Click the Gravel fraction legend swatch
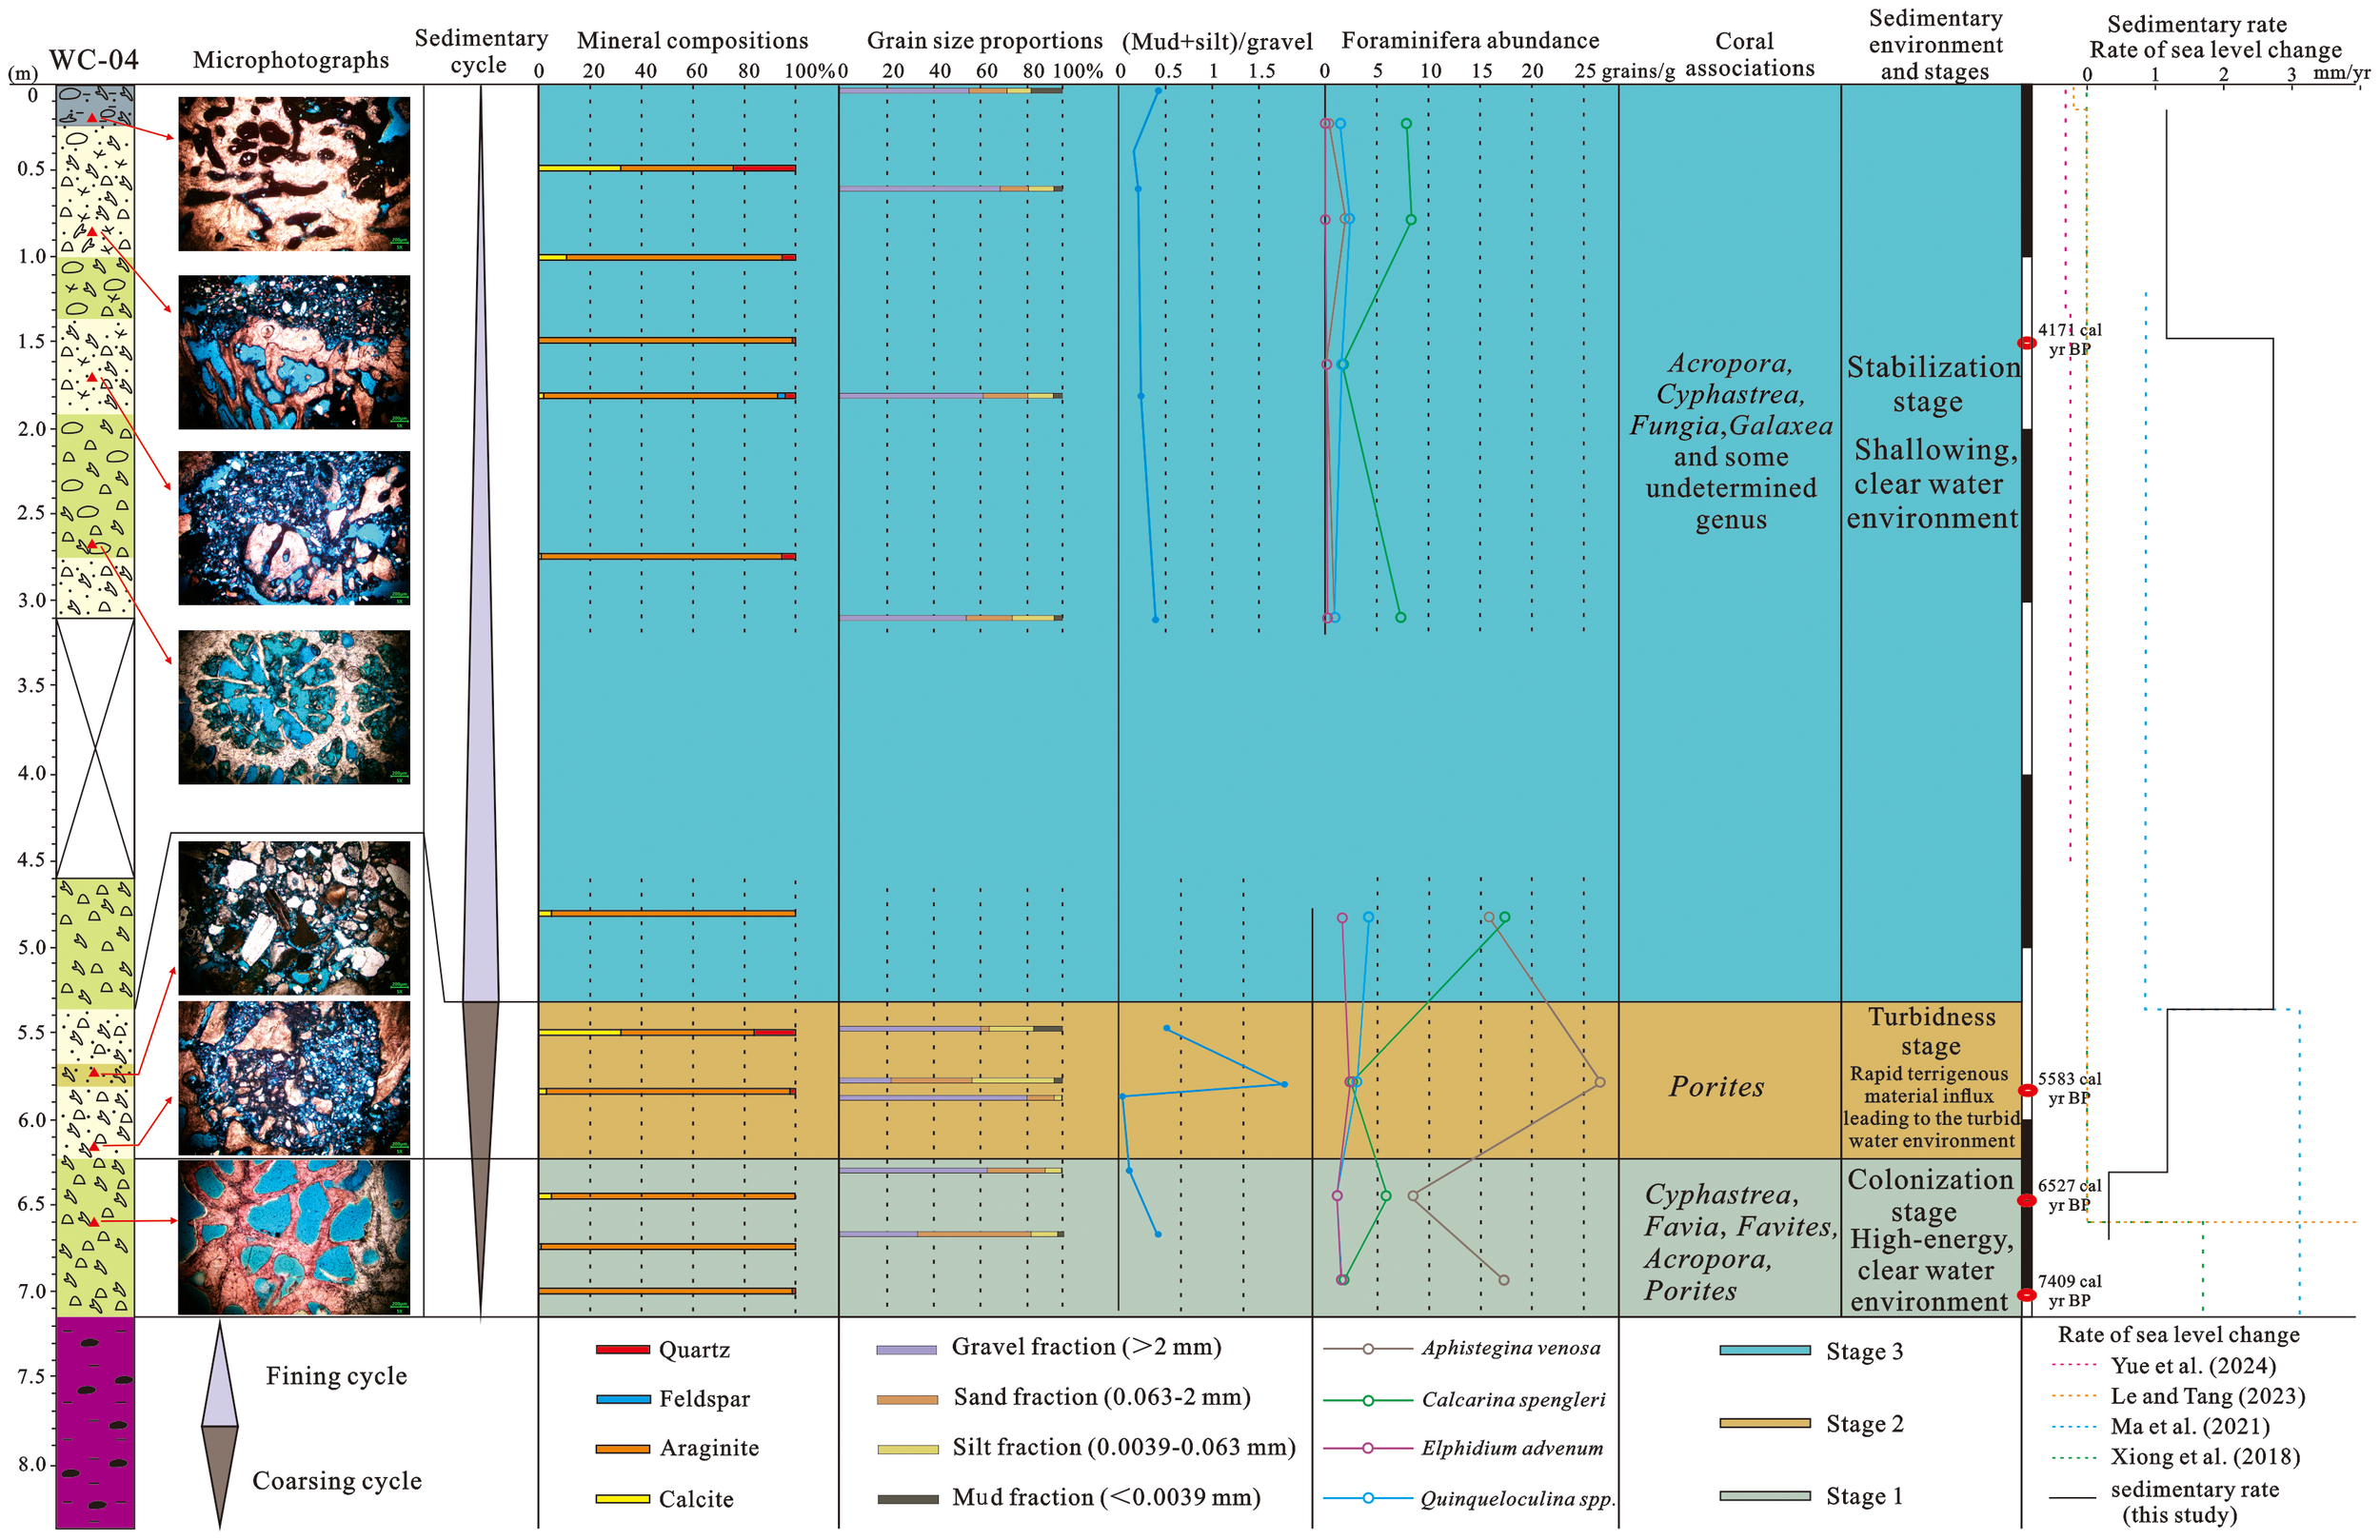Image resolution: width=2380 pixels, height=1540 pixels. (906, 1350)
